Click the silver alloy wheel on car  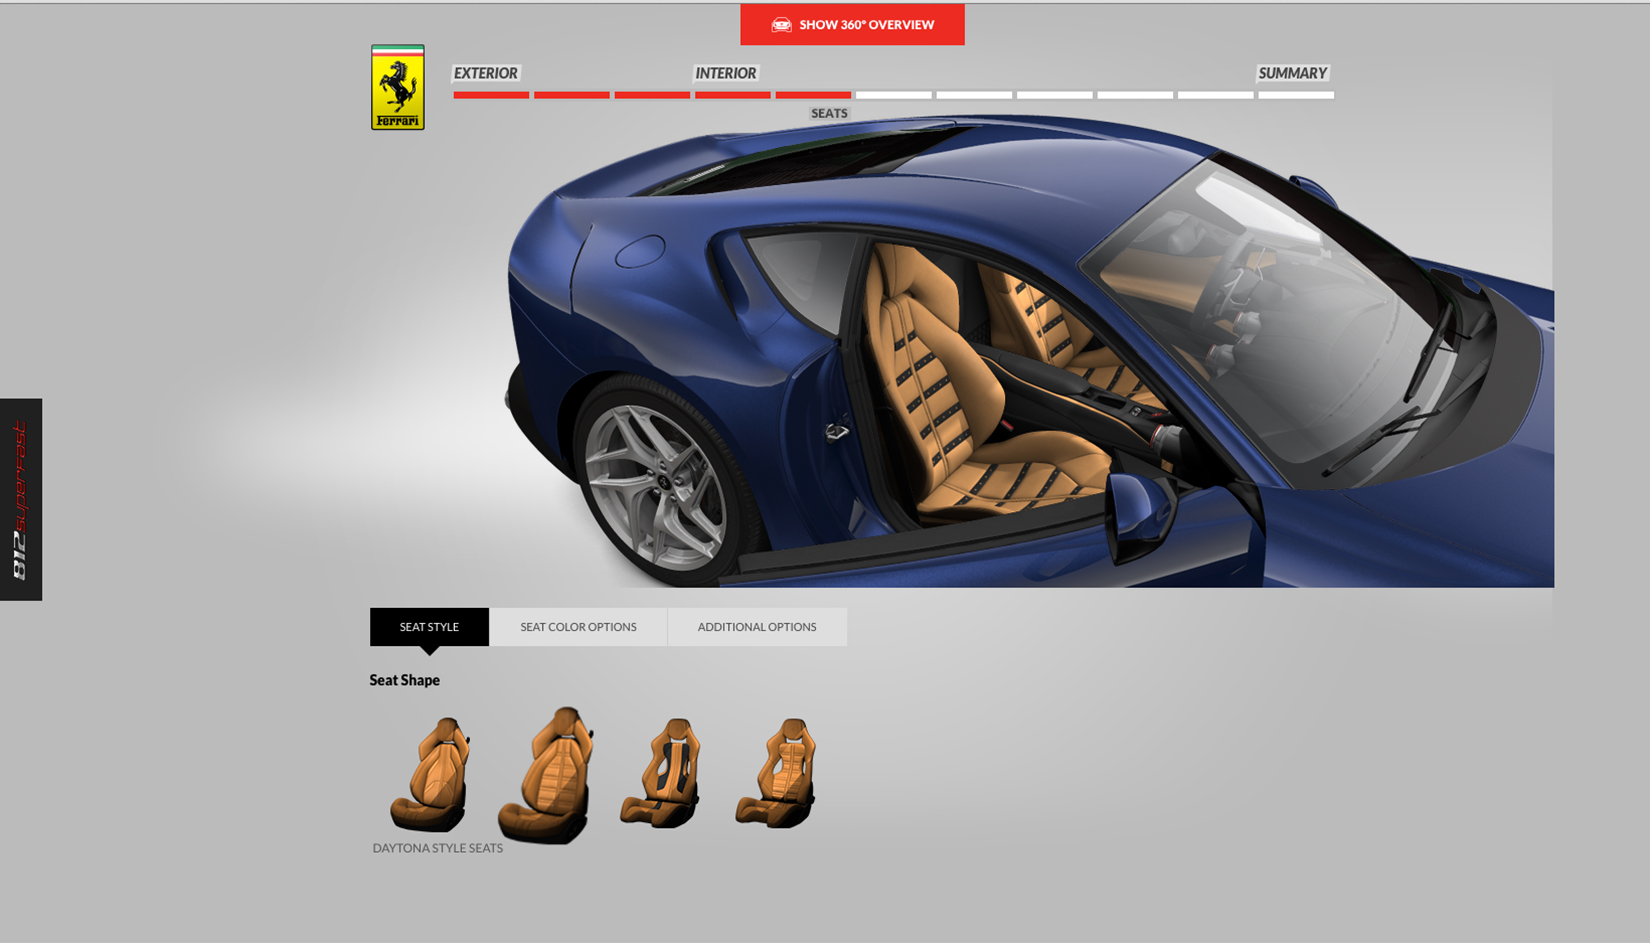tap(657, 483)
